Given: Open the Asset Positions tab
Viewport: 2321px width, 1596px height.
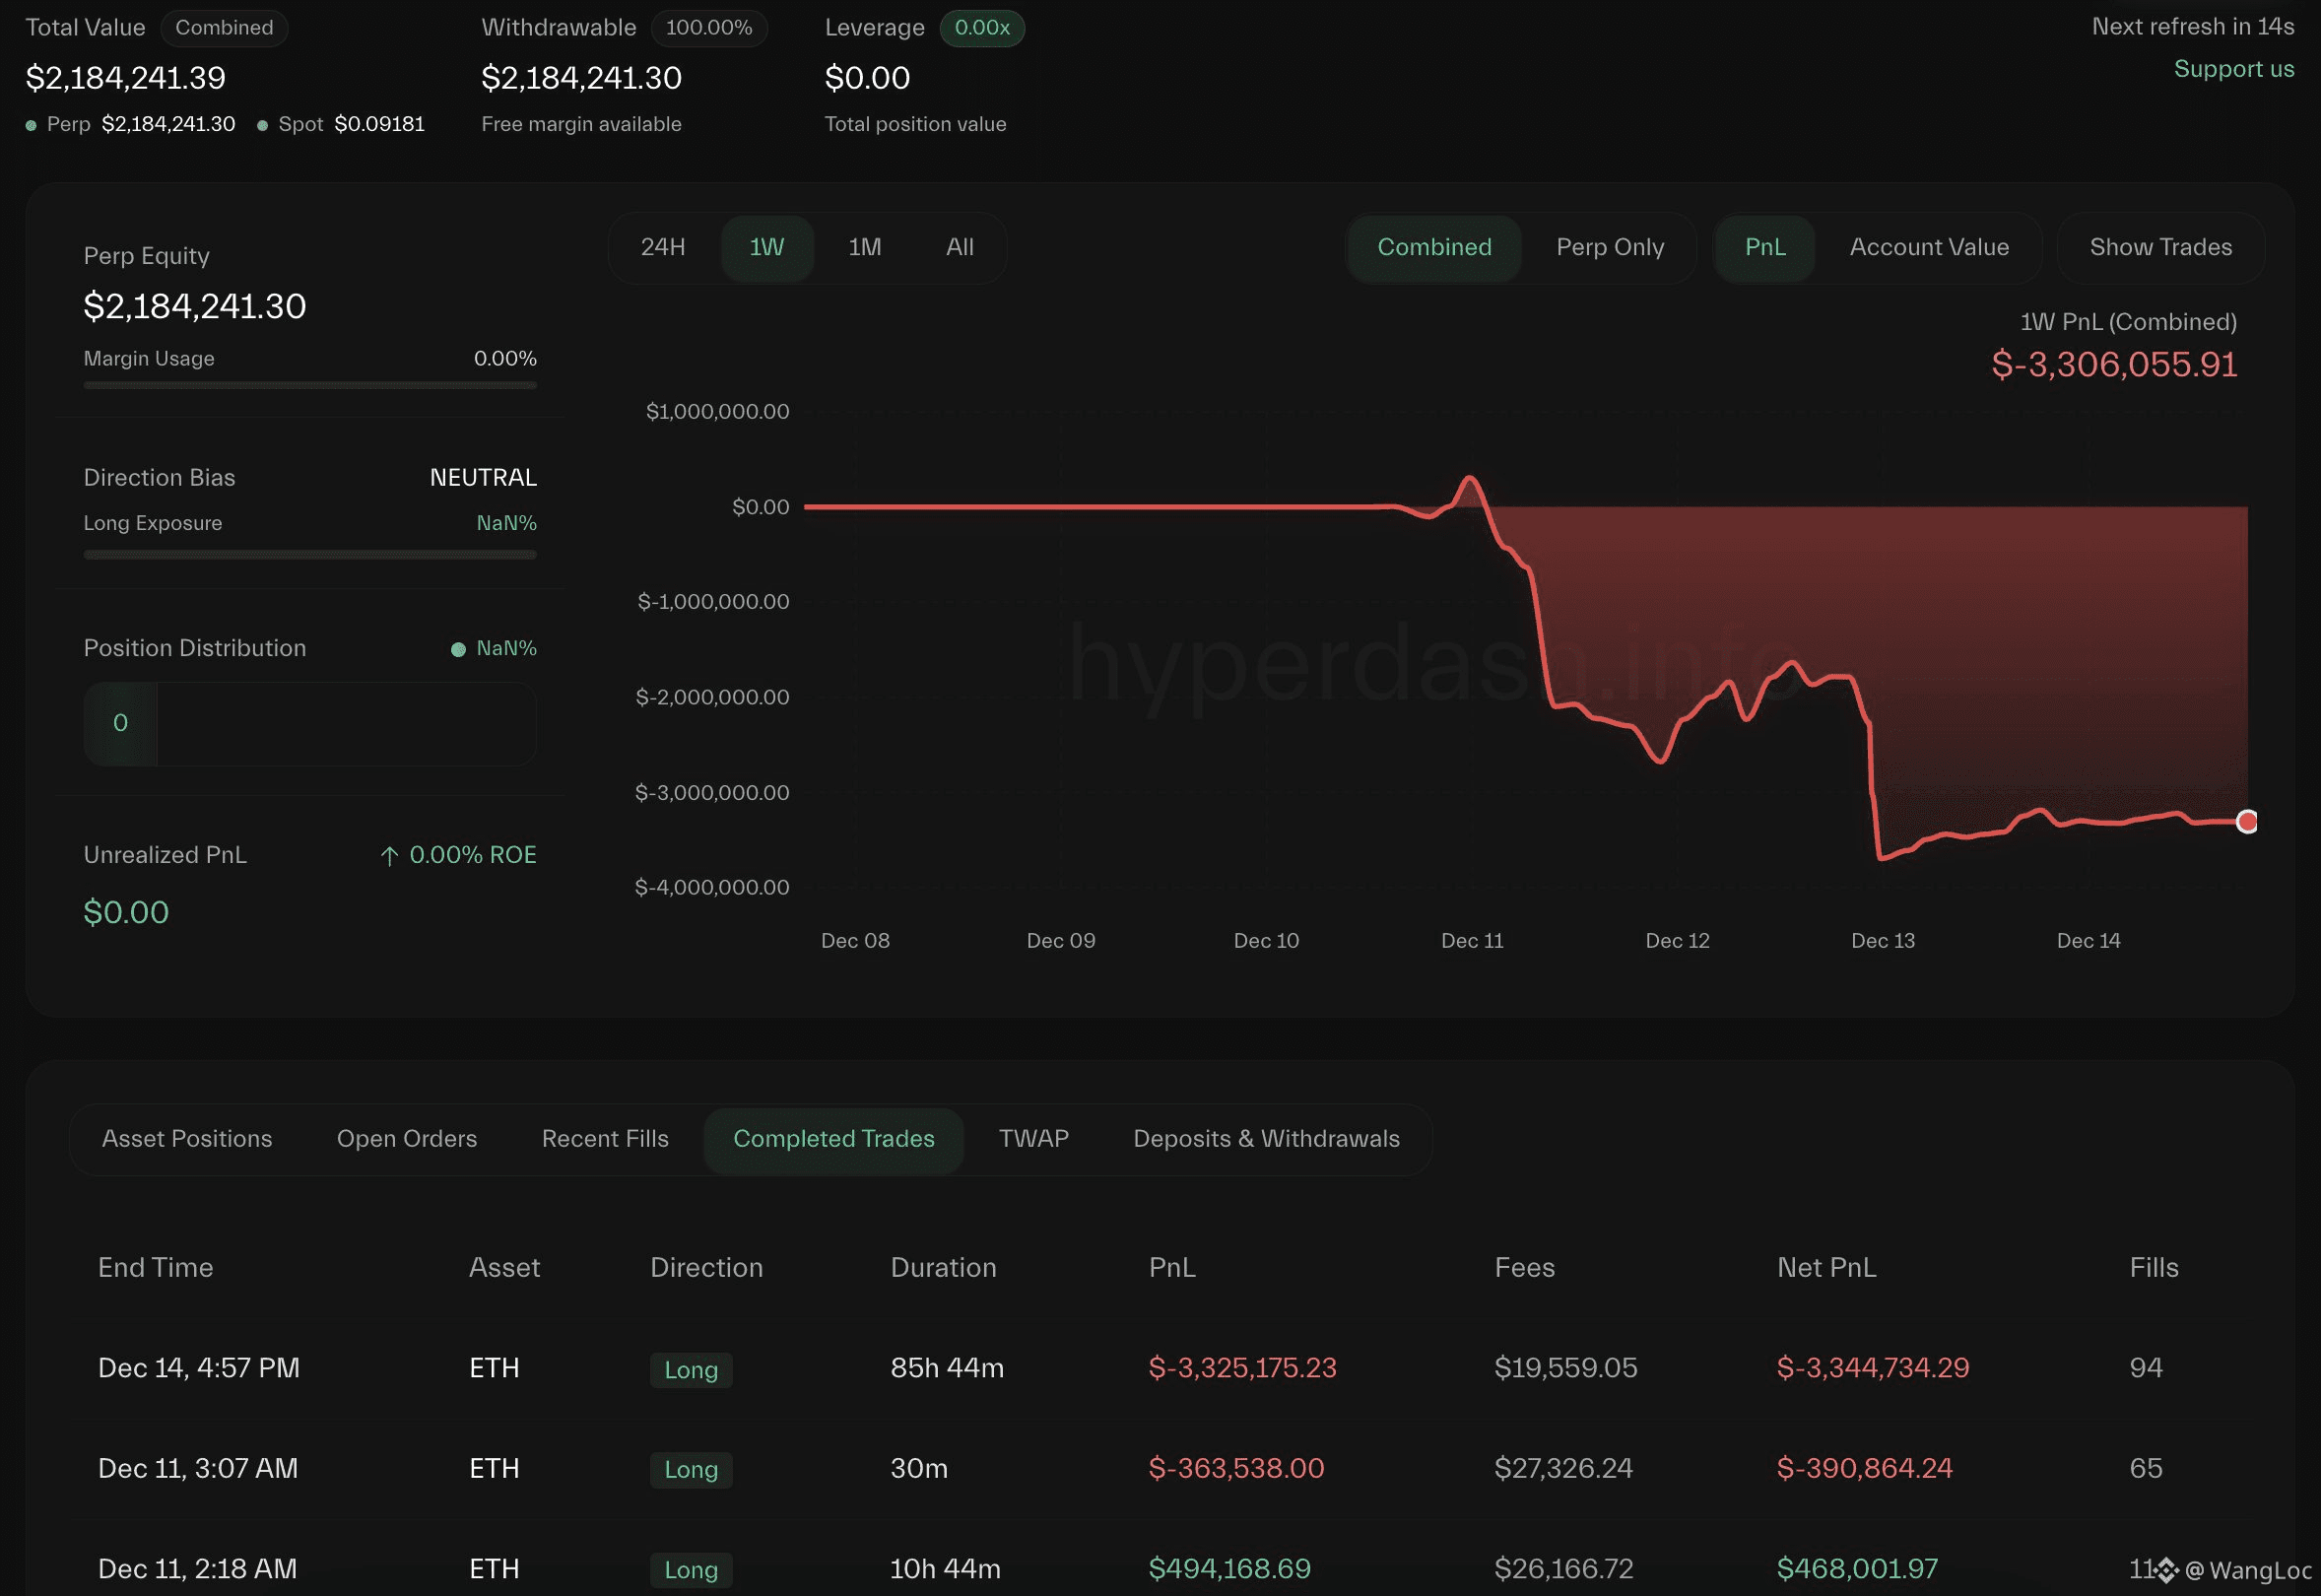Looking at the screenshot, I should 187,1139.
